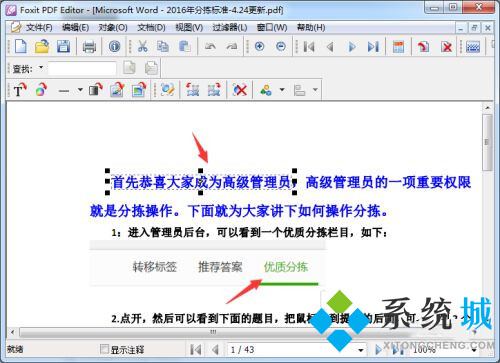Screen dimensions: 500x363
Task: Select text 首先恭喜大家成为高级管理员
Action: [201, 182]
